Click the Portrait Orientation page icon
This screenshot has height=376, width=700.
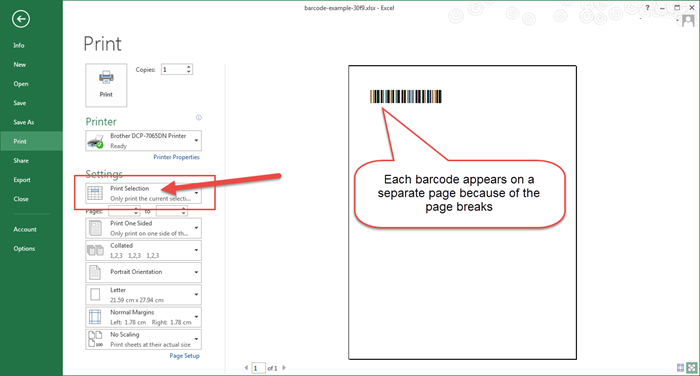coord(95,272)
